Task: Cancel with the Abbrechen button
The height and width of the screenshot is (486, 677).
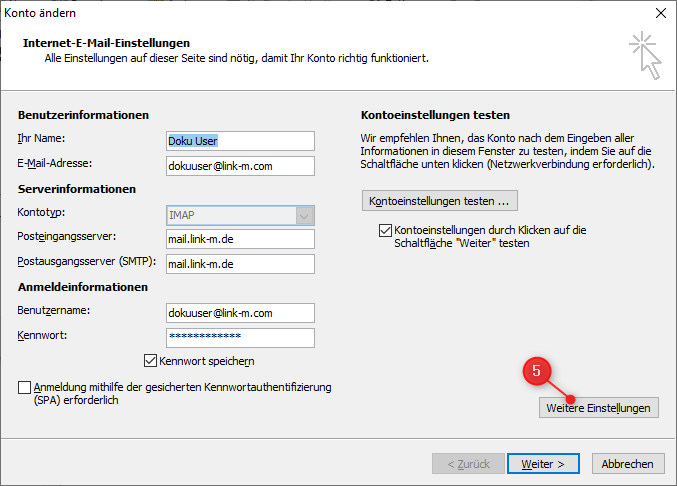Action: [628, 464]
